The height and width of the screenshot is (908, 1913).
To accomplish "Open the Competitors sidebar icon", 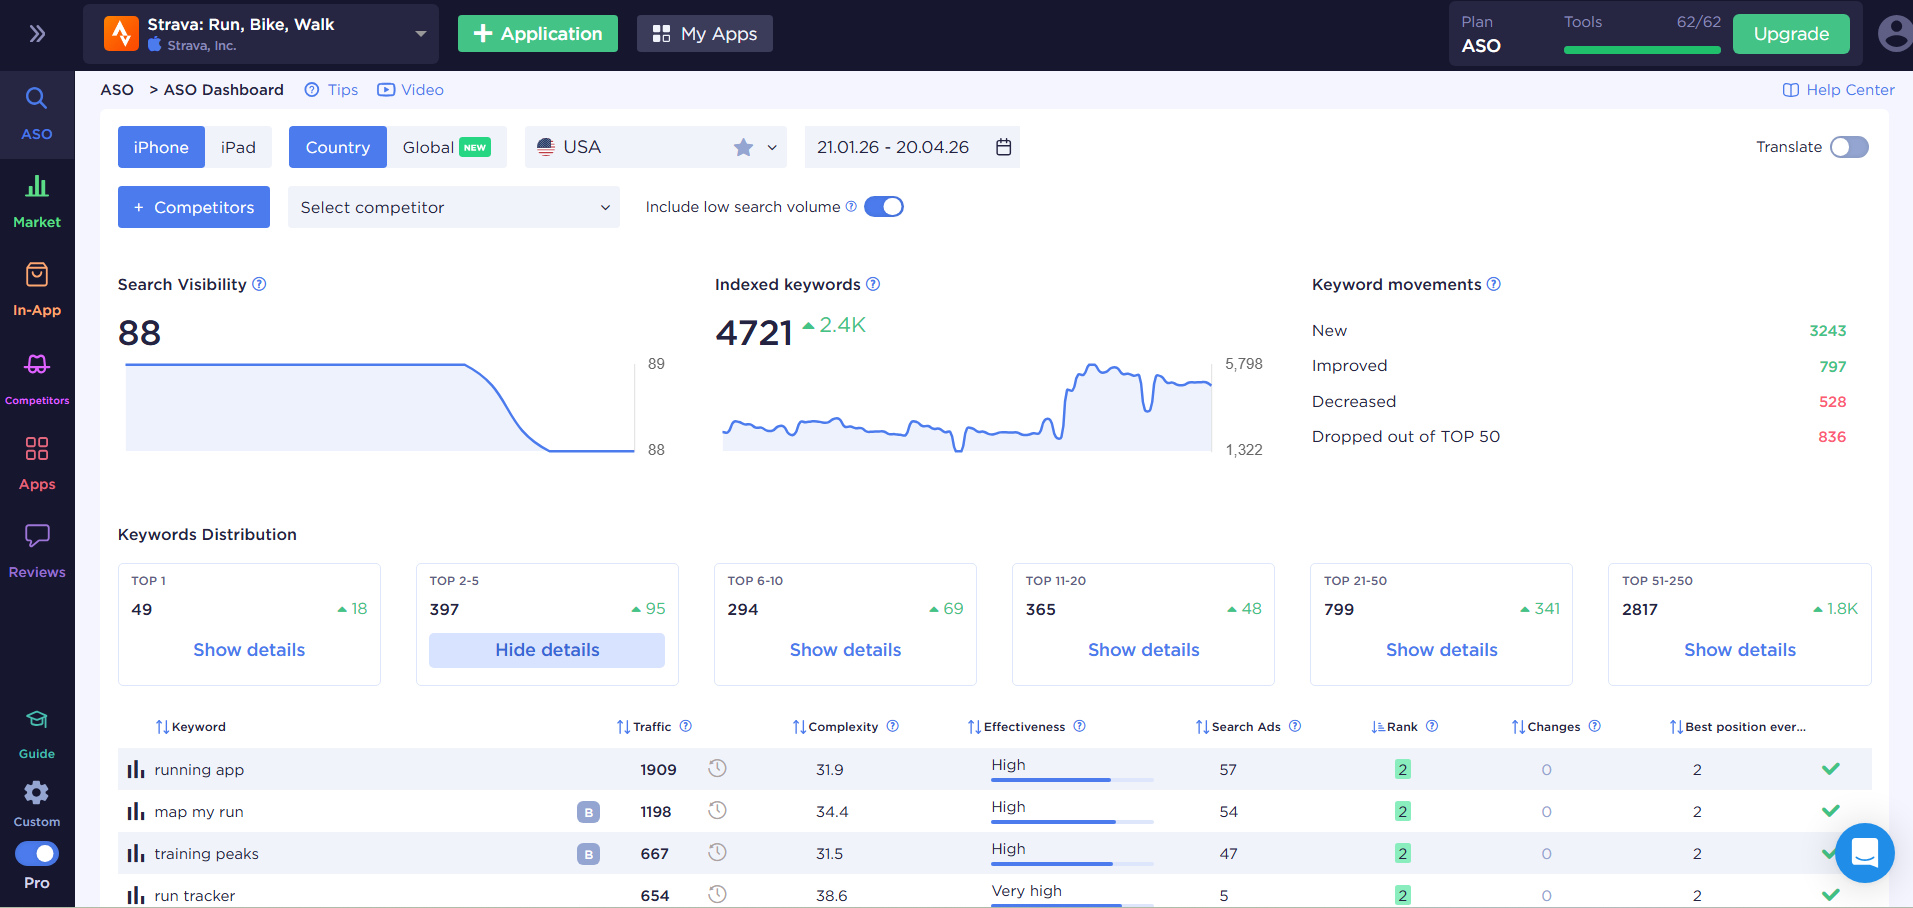I will coord(37,377).
